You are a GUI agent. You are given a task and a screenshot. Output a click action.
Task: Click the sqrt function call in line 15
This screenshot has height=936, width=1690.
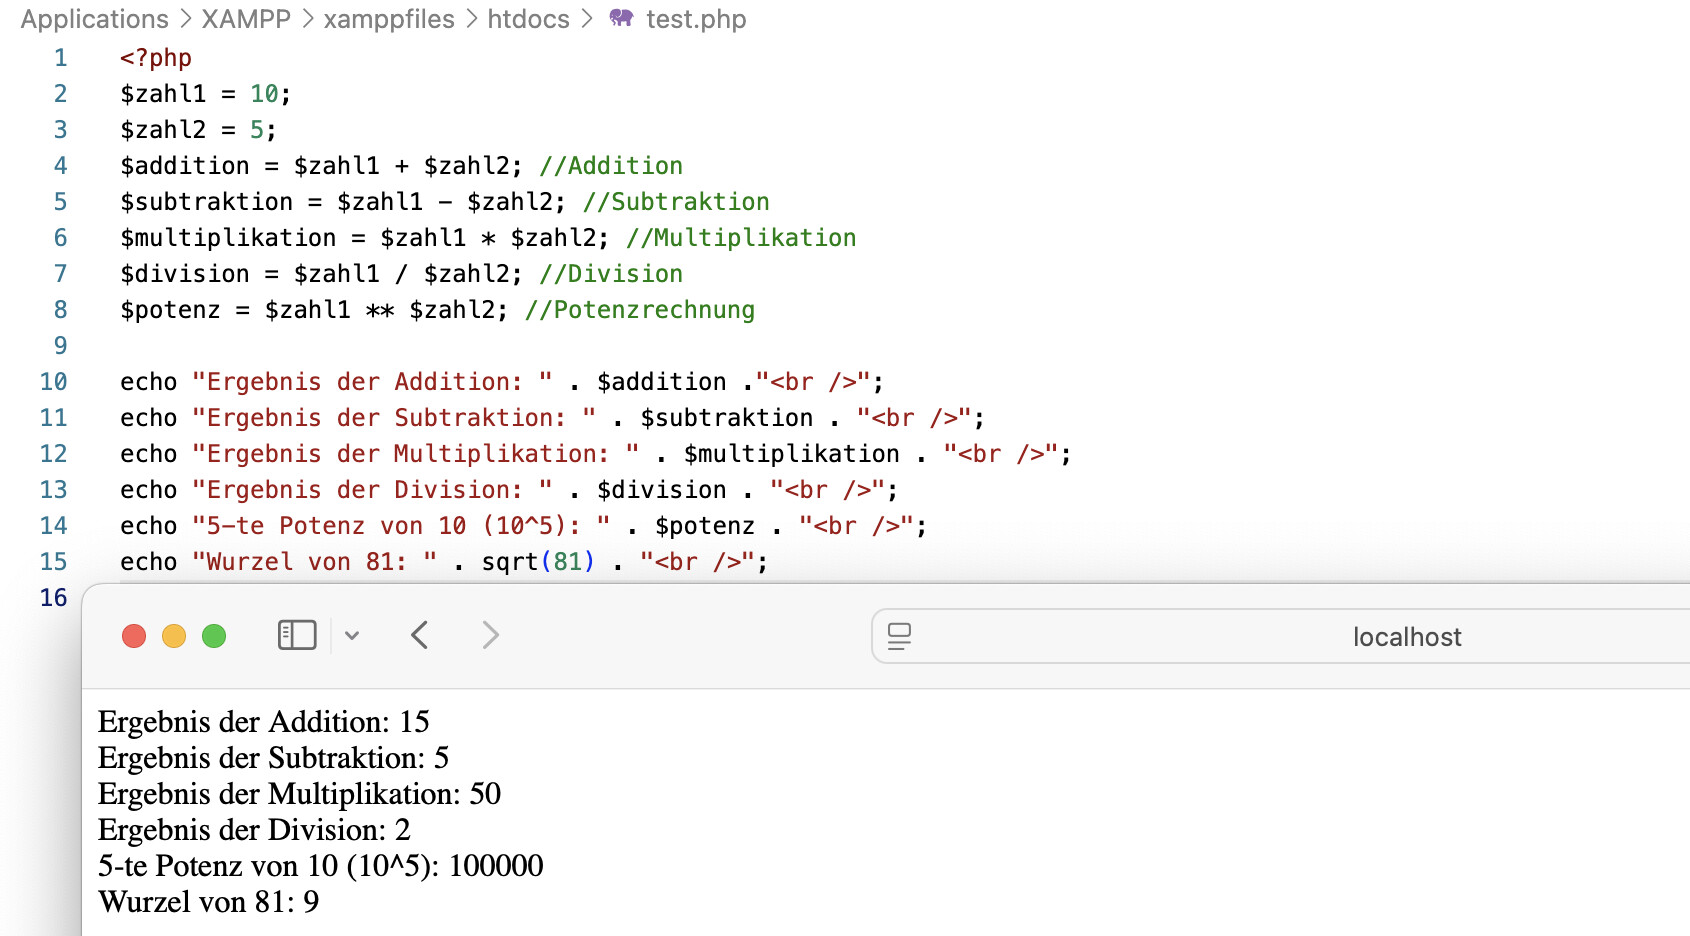point(510,562)
